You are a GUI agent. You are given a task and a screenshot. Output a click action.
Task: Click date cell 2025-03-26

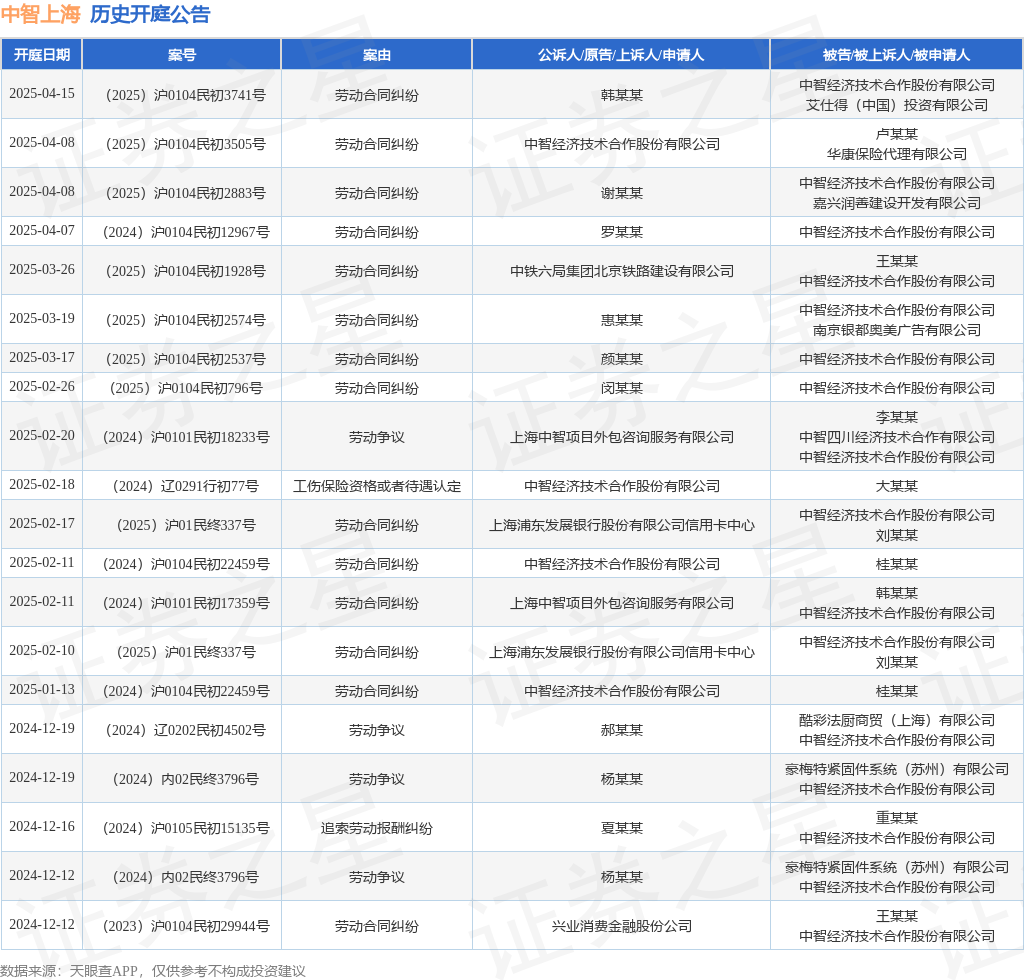click(x=42, y=270)
